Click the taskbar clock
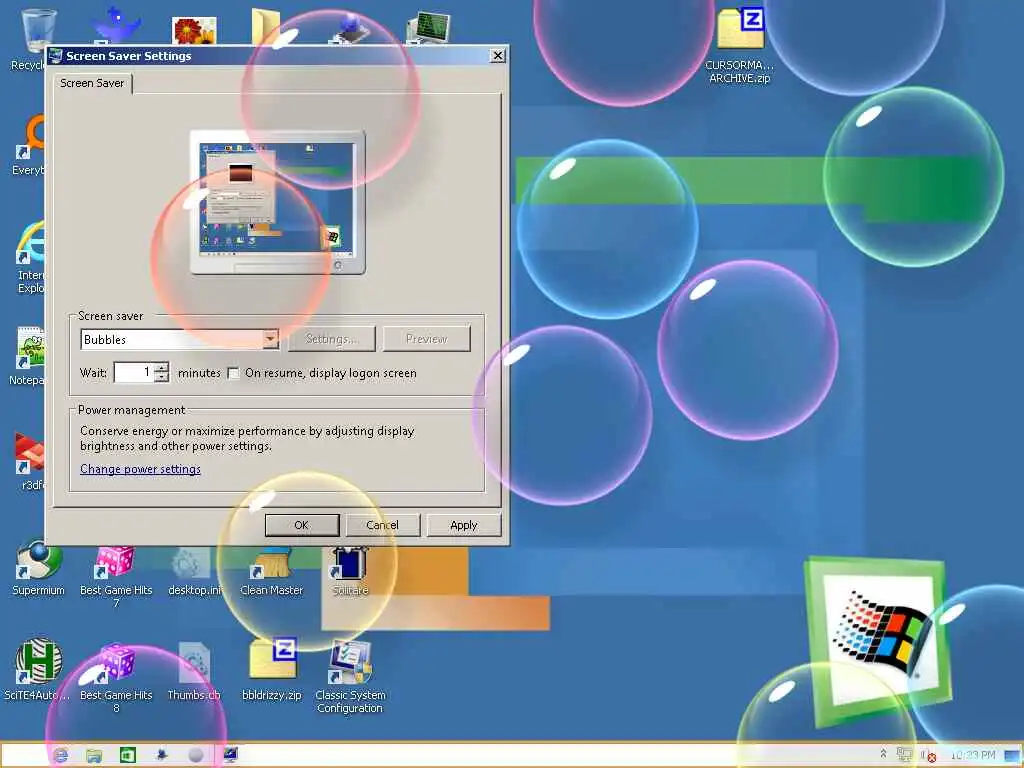 (x=973, y=755)
